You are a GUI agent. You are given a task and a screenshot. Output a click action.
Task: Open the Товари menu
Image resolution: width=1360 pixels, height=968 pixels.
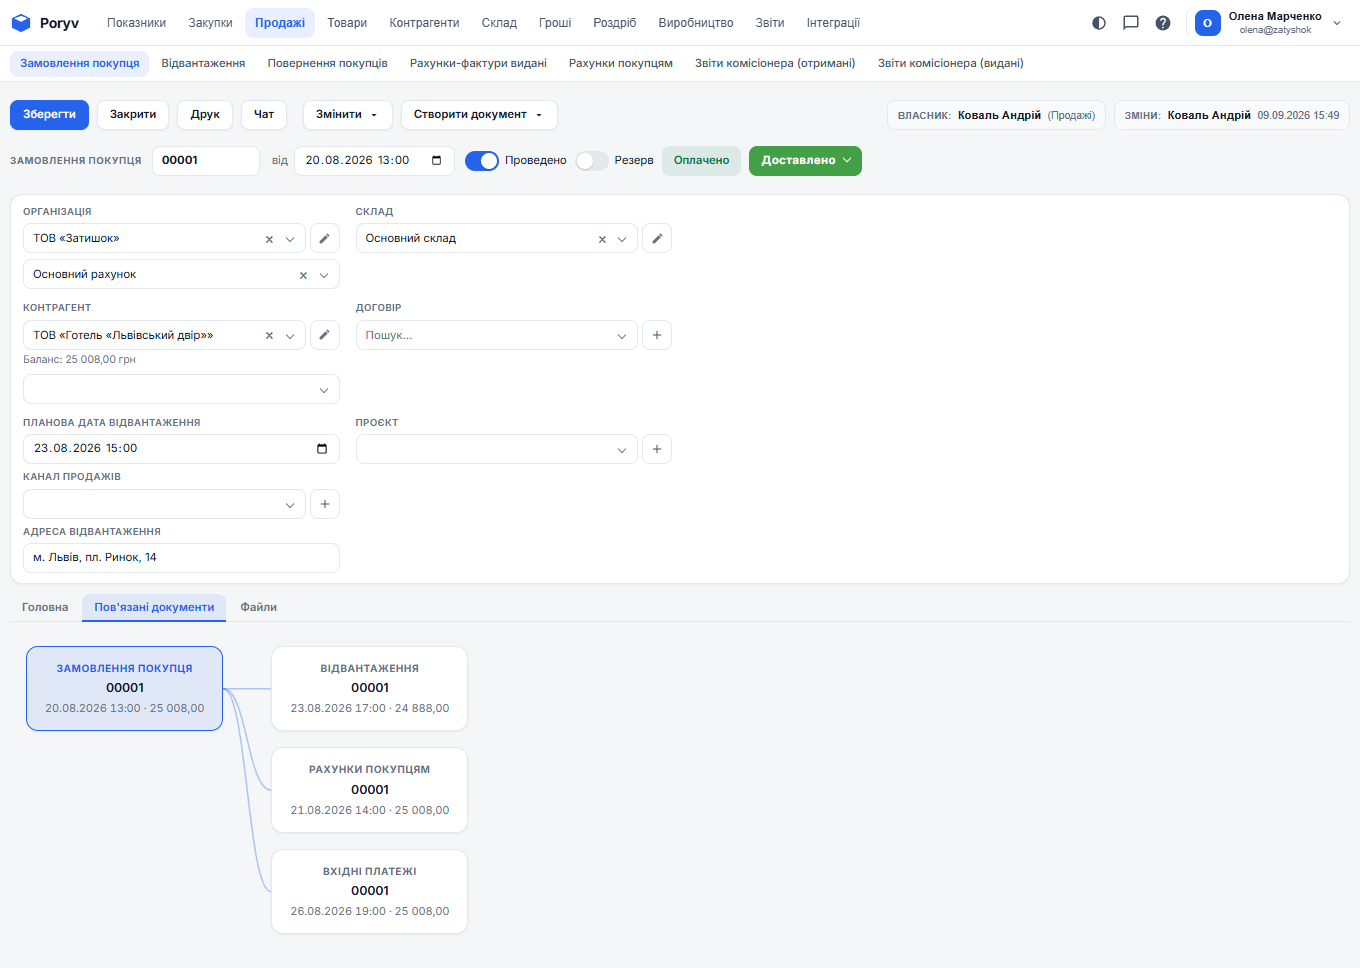pyautogui.click(x=347, y=23)
